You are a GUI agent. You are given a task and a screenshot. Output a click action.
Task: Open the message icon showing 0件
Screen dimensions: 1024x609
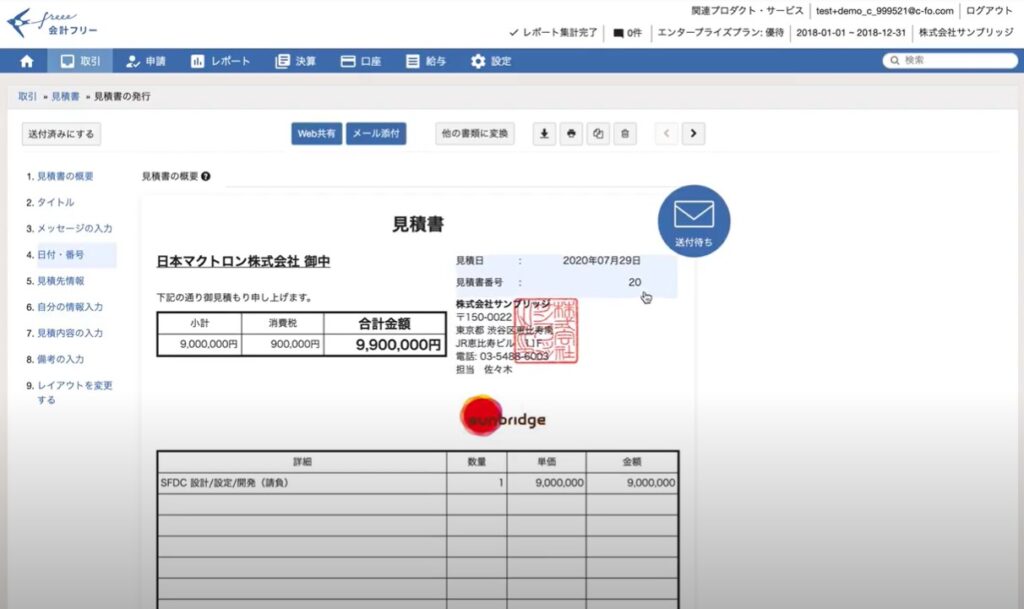coord(627,32)
